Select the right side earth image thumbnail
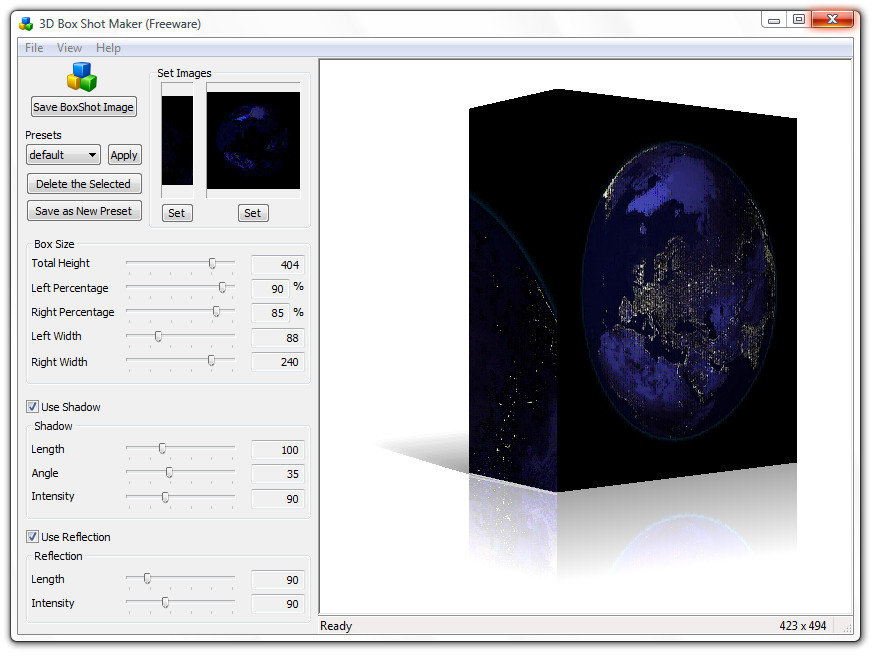880x659 pixels. [x=253, y=140]
